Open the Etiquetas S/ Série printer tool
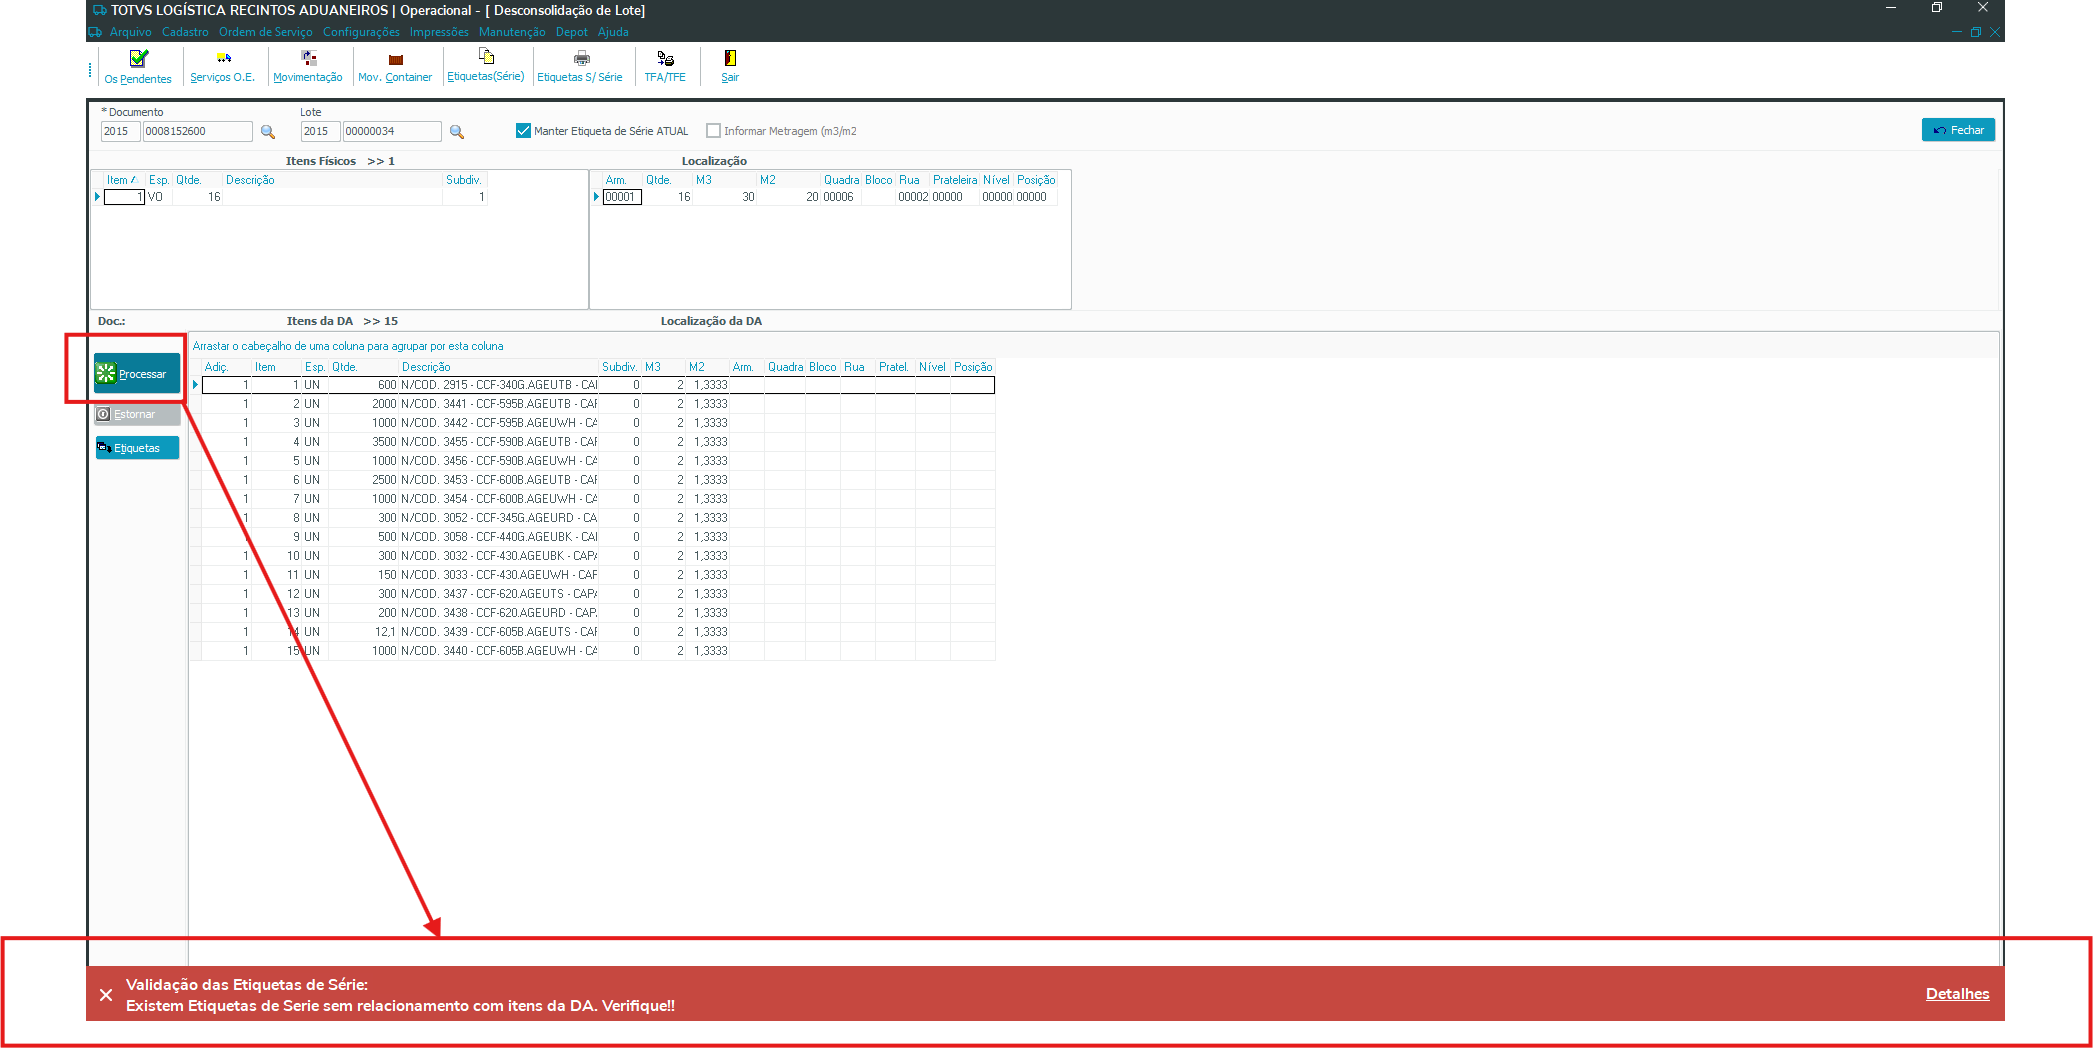Viewport: 2093px width, 1048px height. pos(580,67)
